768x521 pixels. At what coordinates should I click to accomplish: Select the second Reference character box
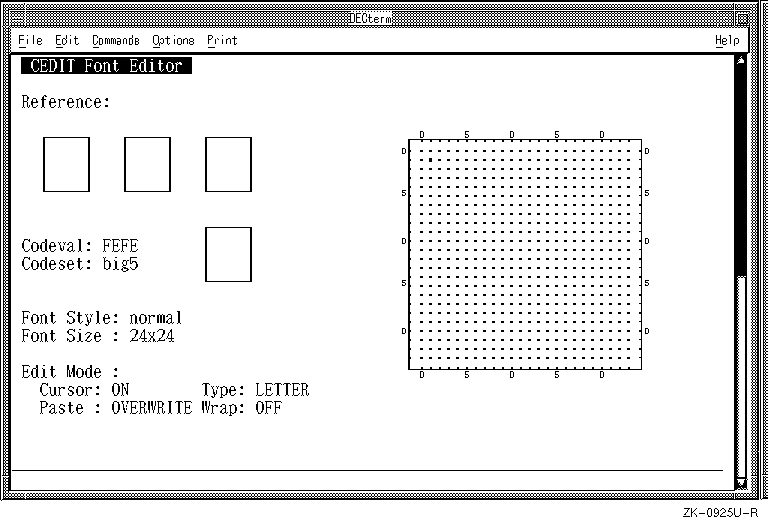147,164
